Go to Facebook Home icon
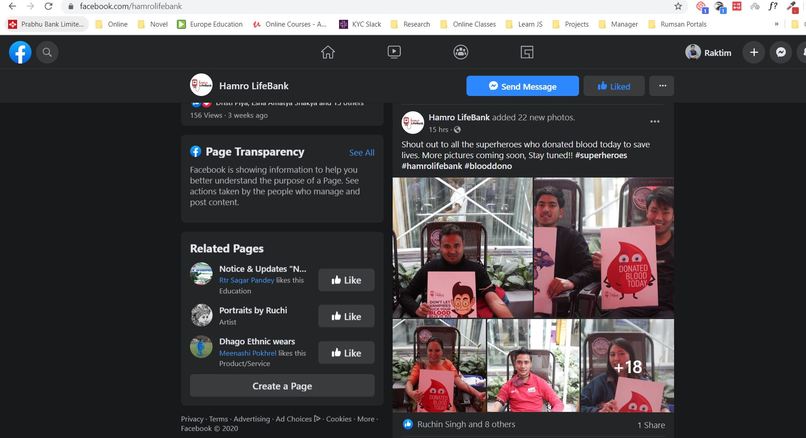This screenshot has height=438, width=806. click(327, 52)
